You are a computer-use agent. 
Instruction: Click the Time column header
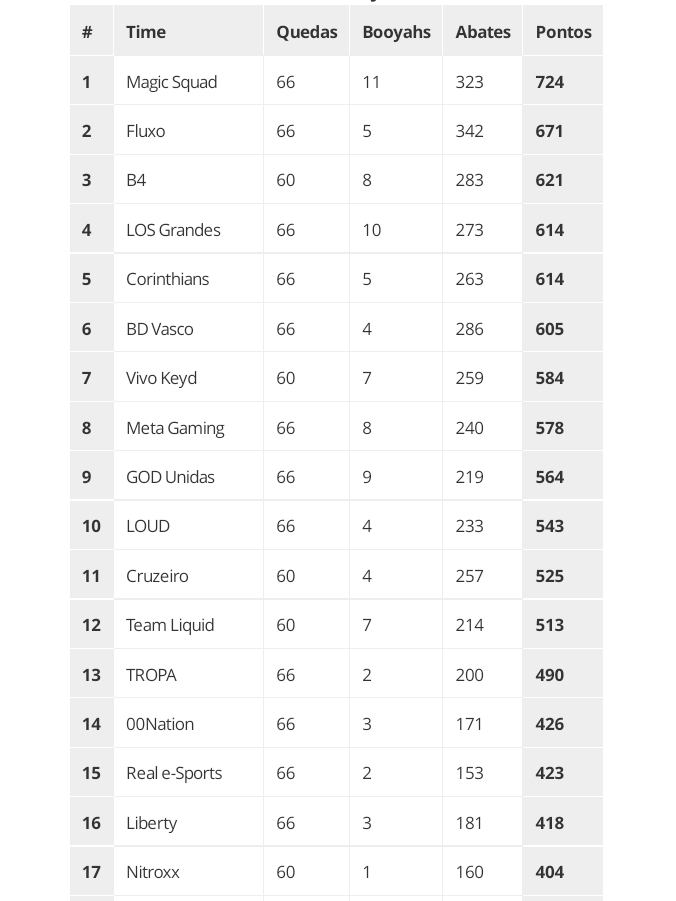click(146, 32)
